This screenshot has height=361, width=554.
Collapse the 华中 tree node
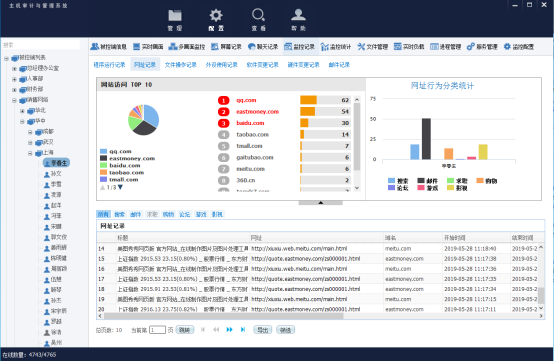pyautogui.click(x=22, y=122)
